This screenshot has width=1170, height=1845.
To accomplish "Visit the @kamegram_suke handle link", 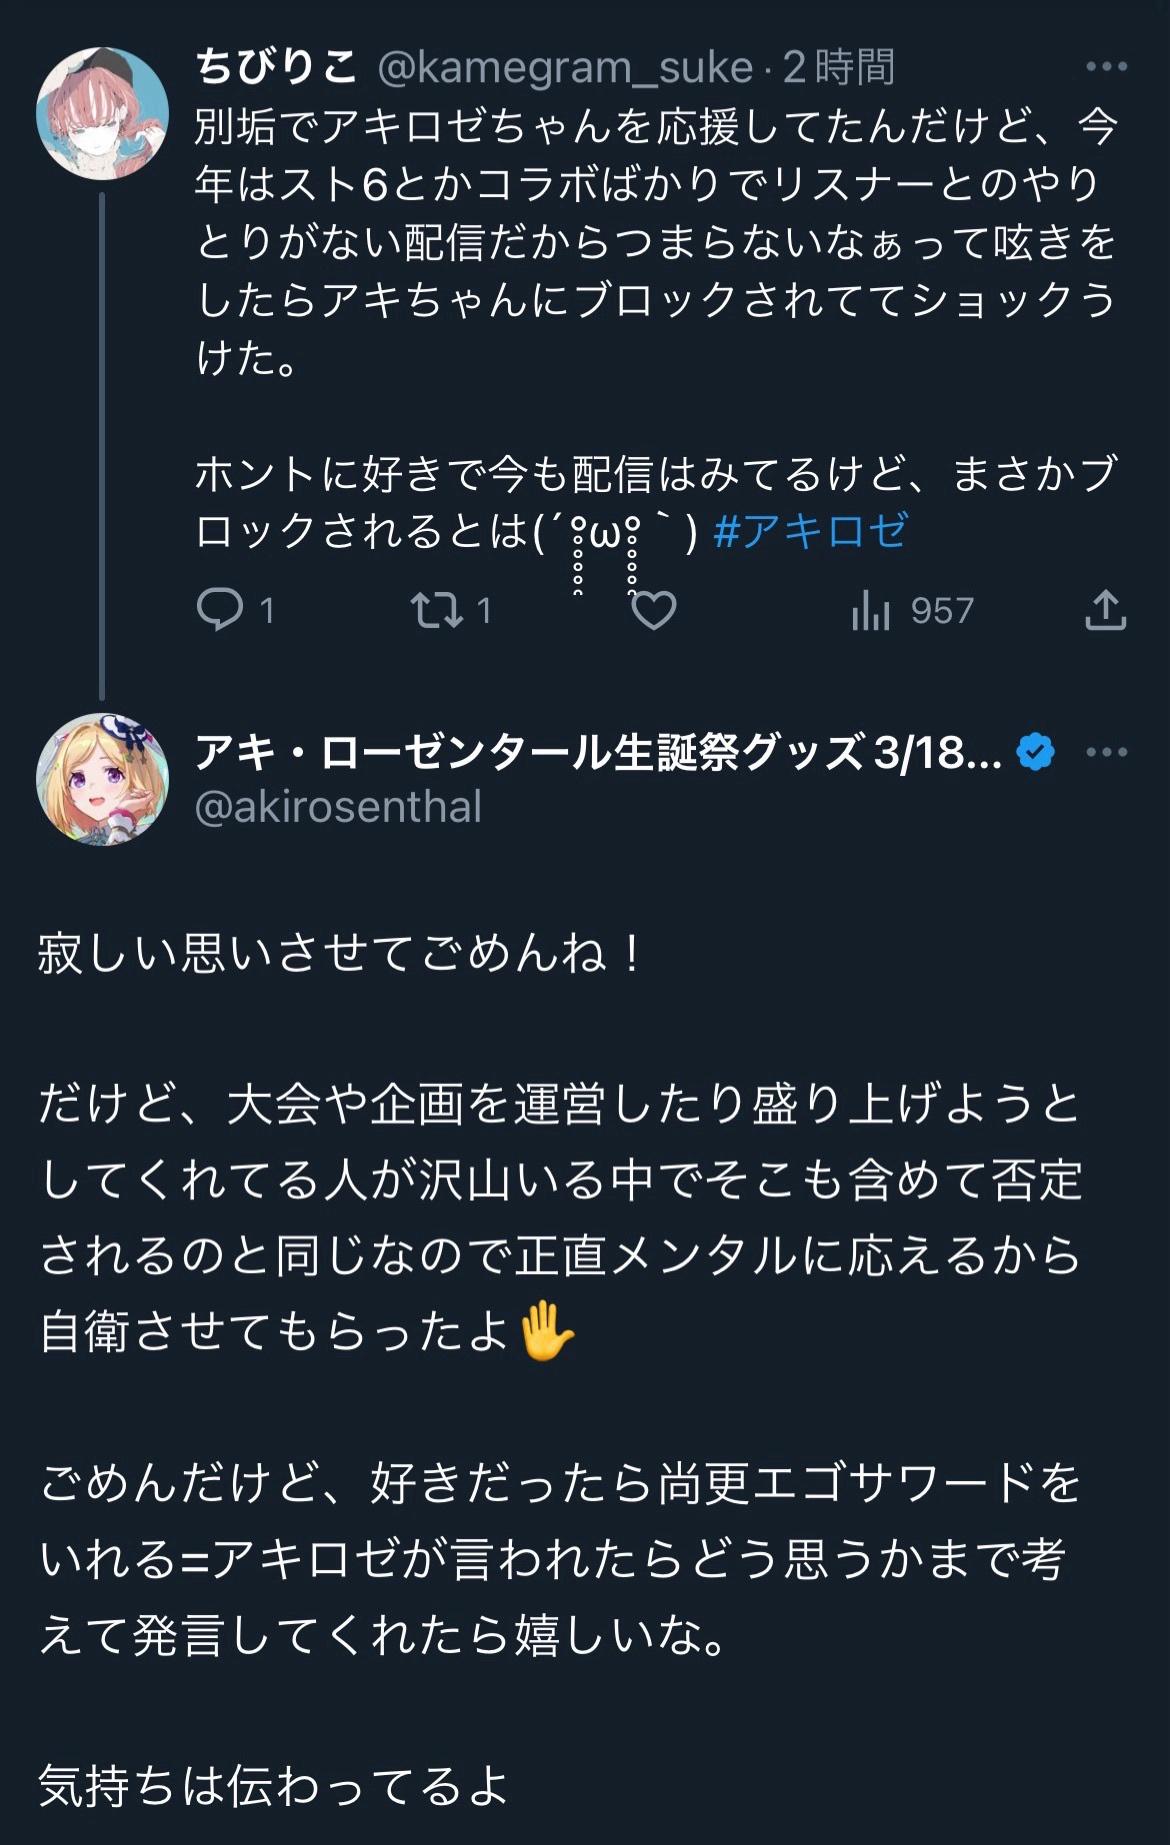I will (565, 67).
